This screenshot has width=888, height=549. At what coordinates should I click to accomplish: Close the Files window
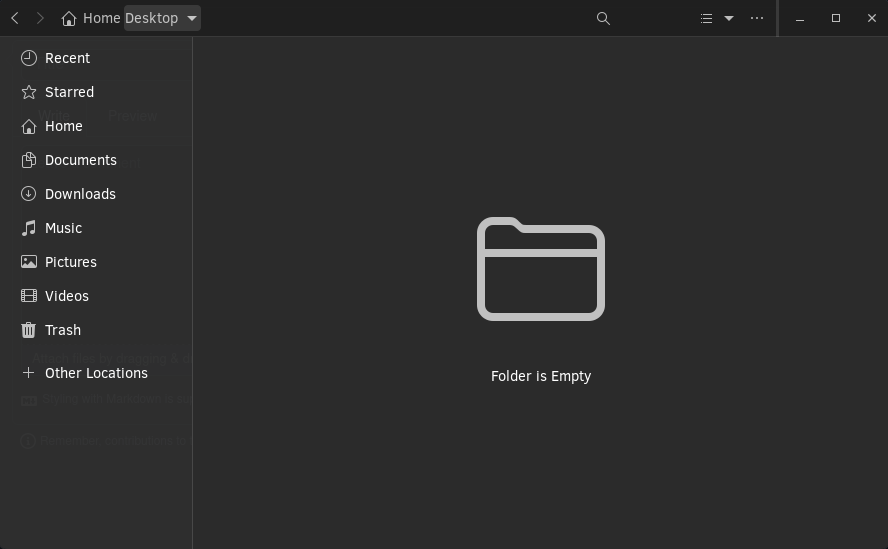(x=872, y=18)
